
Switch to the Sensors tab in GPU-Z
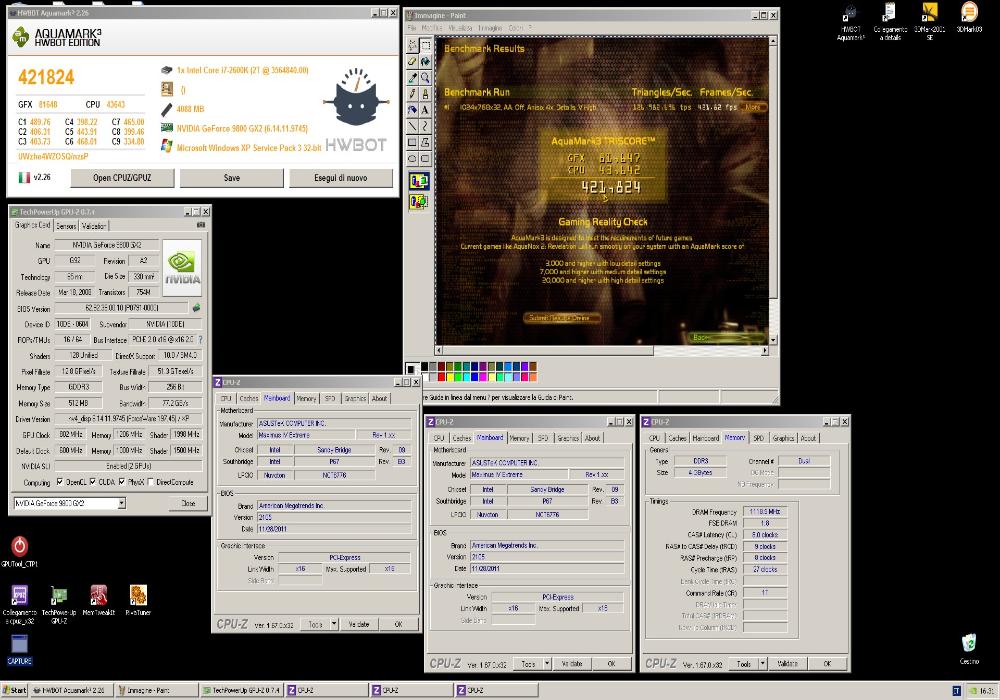tap(66, 226)
